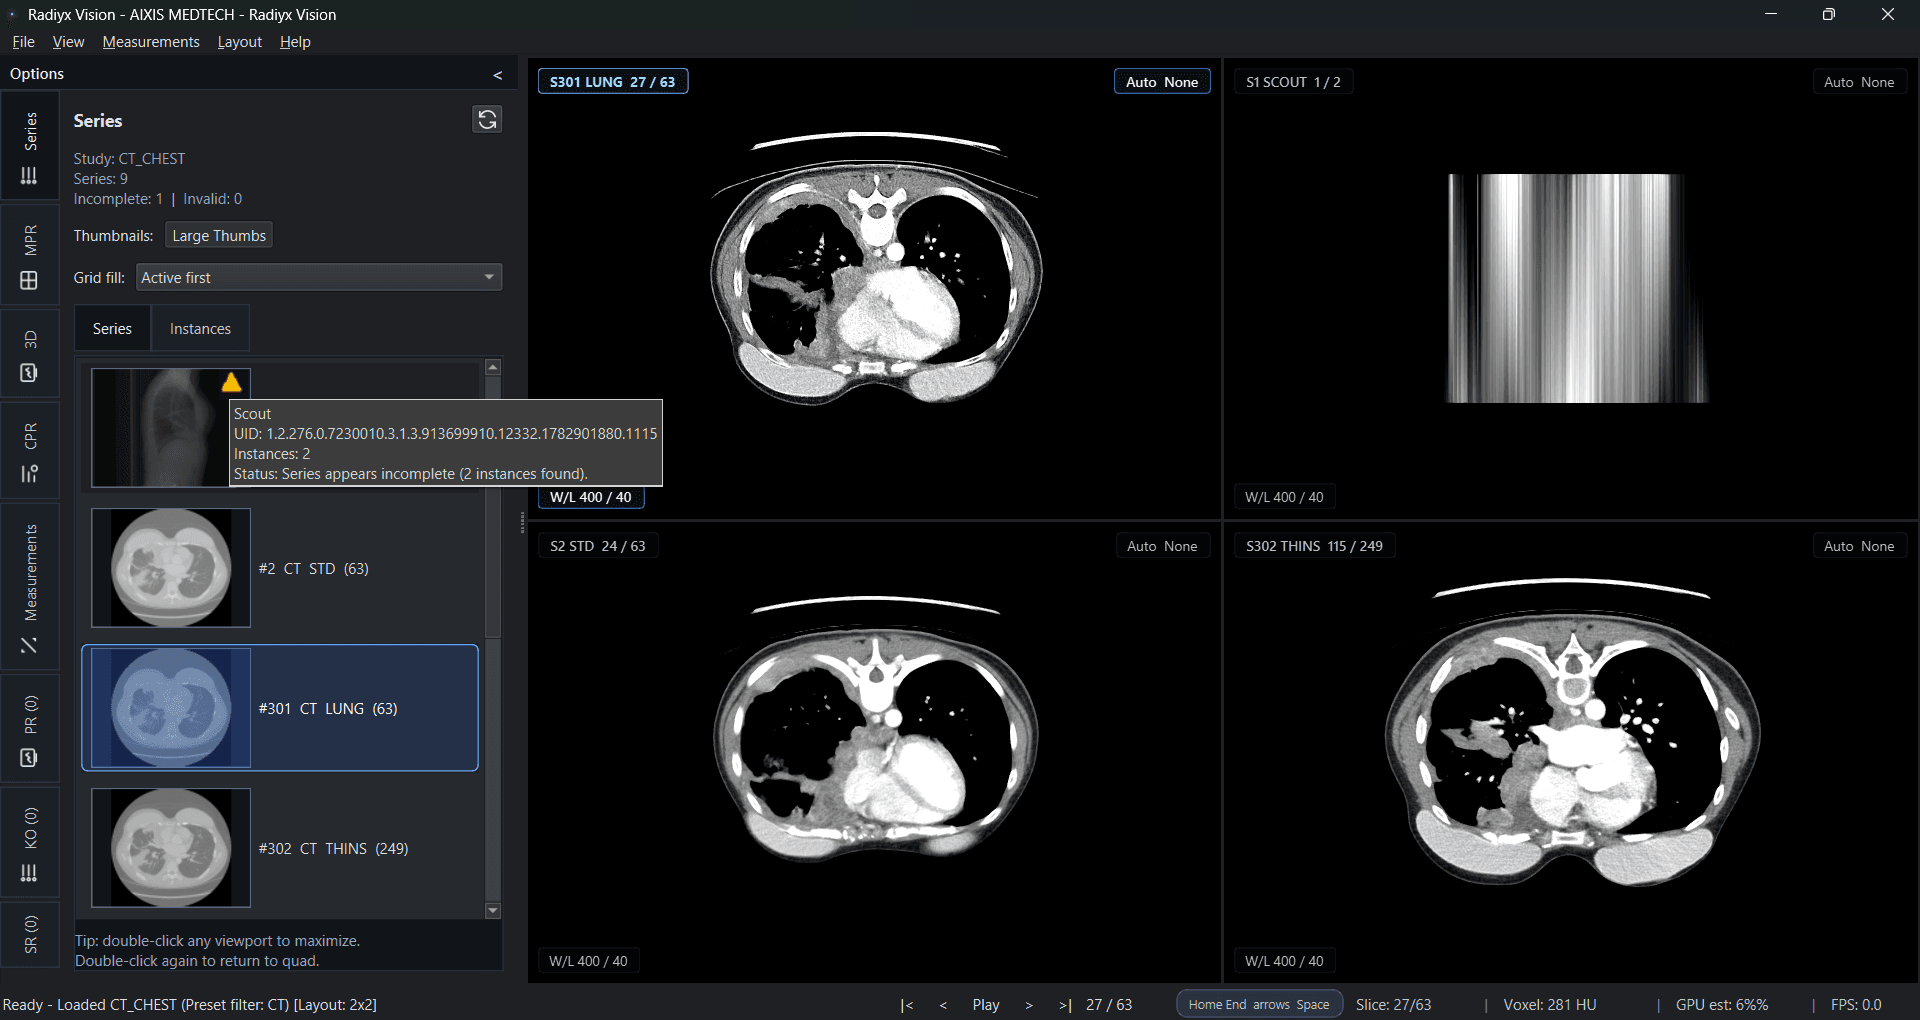Open the MPR sidebar panel

30,257
